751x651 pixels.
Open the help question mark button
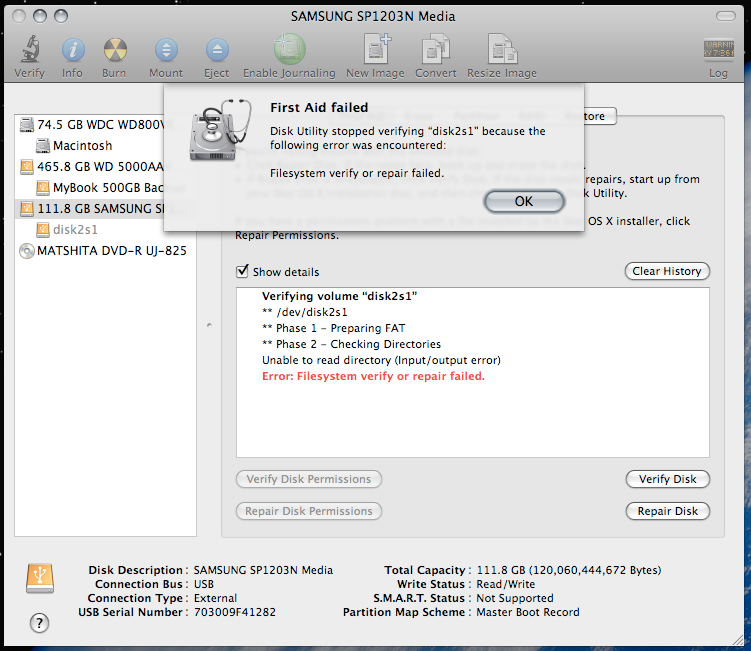click(40, 623)
